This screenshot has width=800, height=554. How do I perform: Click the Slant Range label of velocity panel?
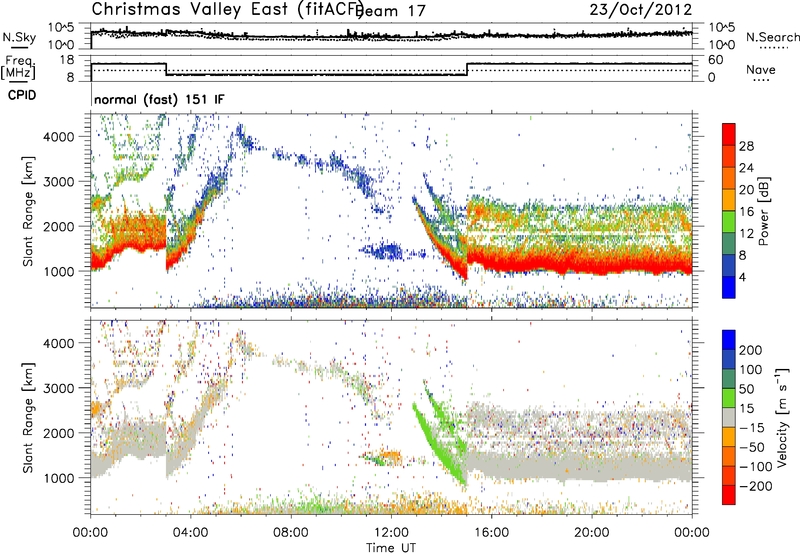tap(28, 417)
